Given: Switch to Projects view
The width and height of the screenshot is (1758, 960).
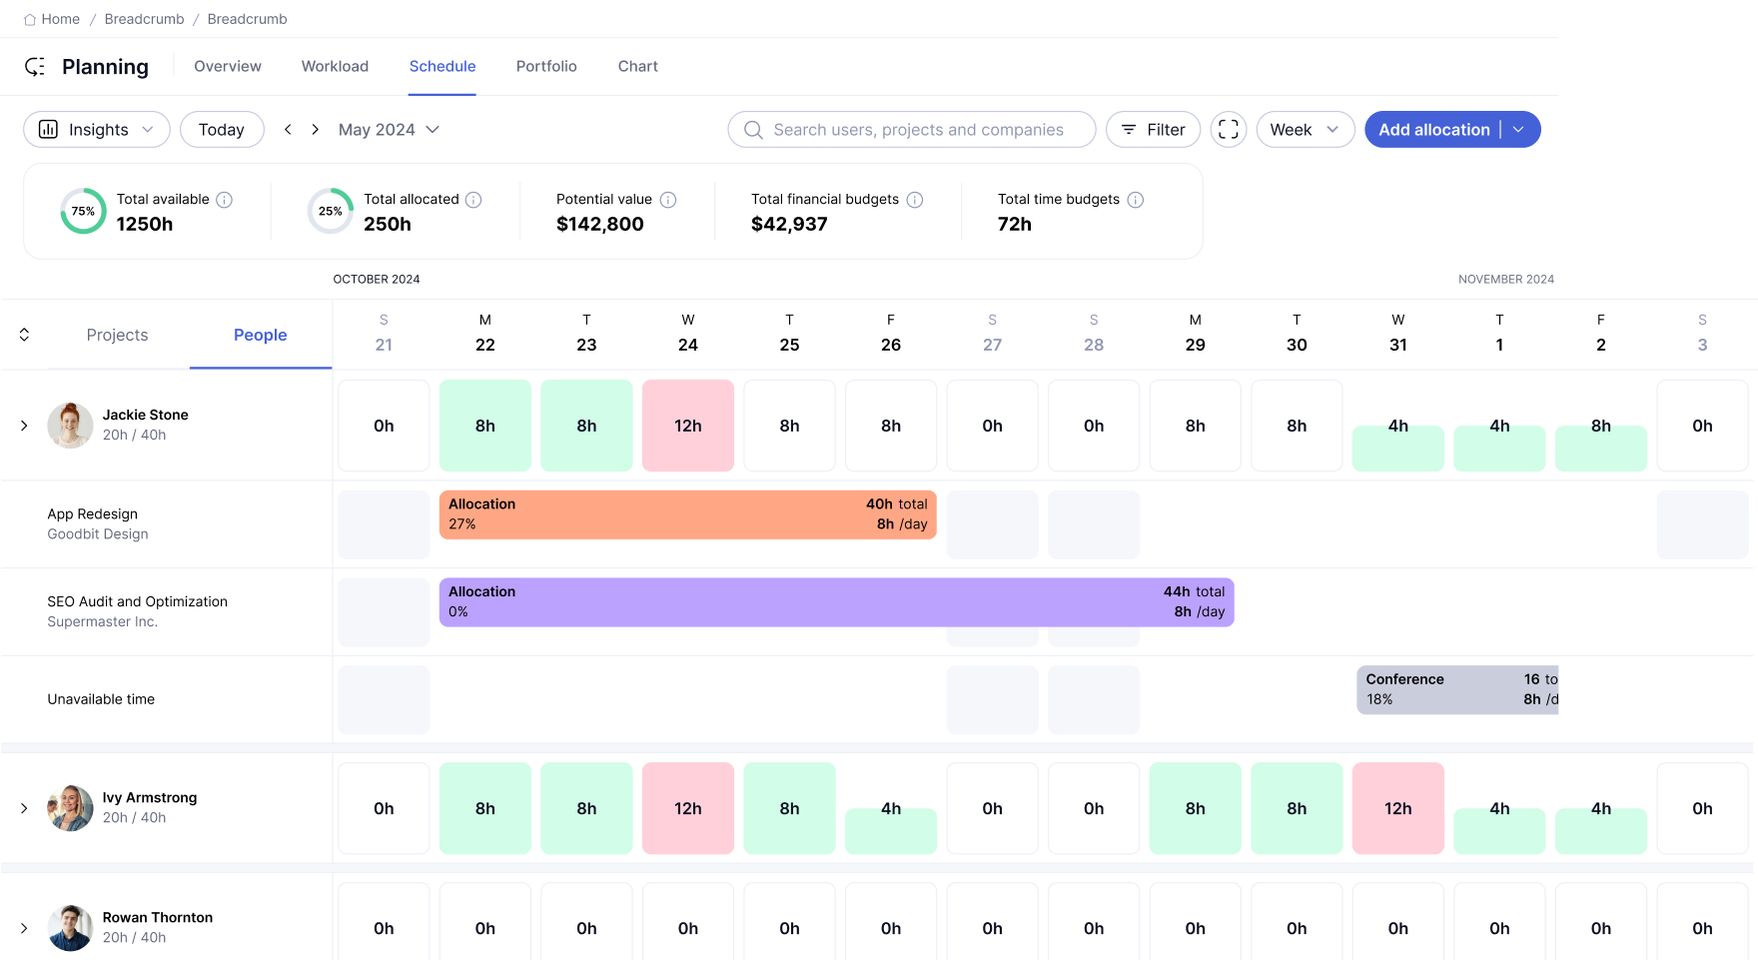Looking at the screenshot, I should point(117,335).
